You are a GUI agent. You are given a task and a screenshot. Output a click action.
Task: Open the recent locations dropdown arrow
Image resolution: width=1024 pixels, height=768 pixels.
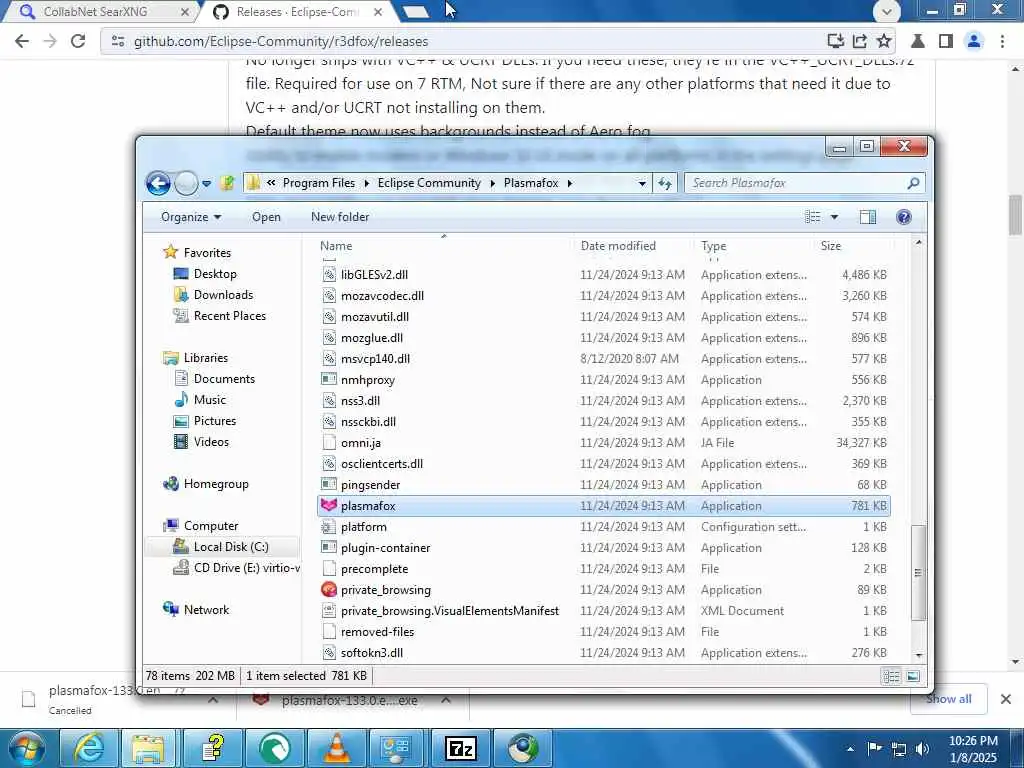click(206, 184)
